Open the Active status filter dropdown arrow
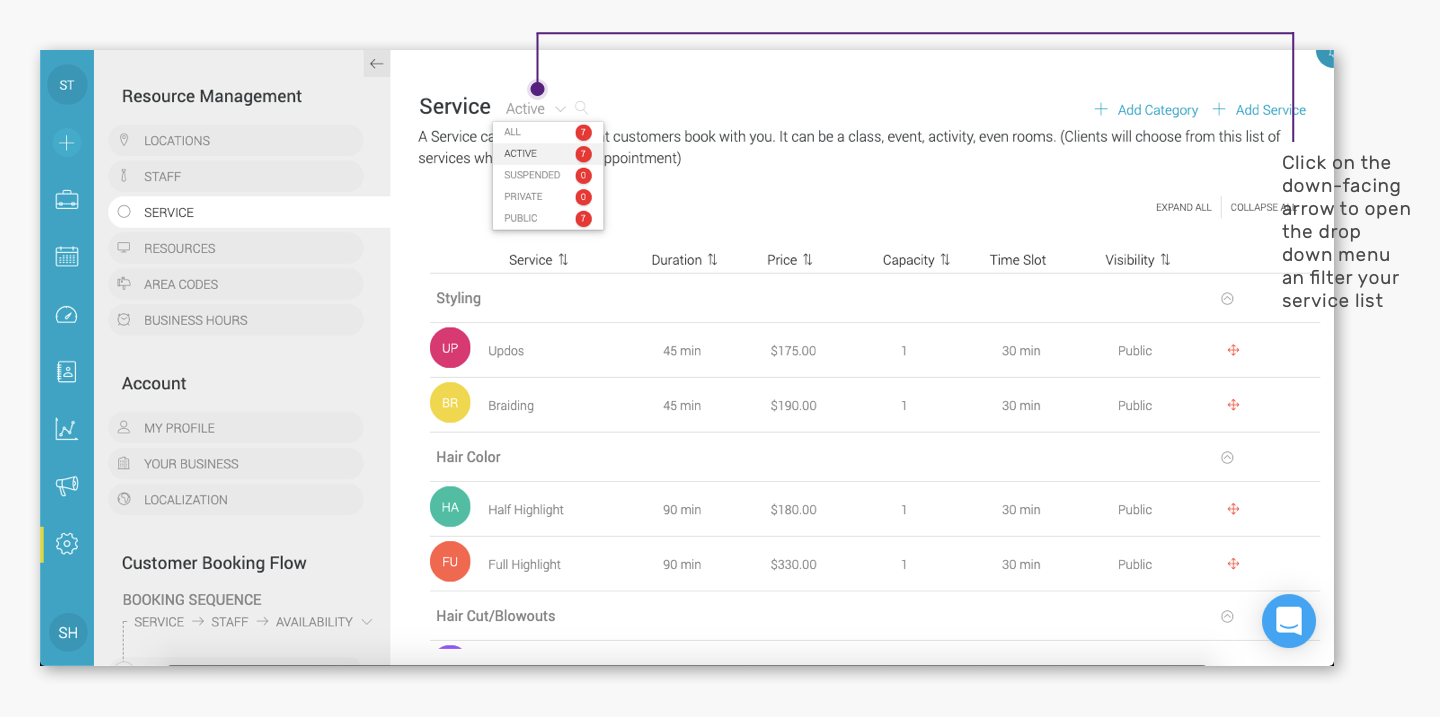Screen dimensions: 1440x718 tap(560, 109)
